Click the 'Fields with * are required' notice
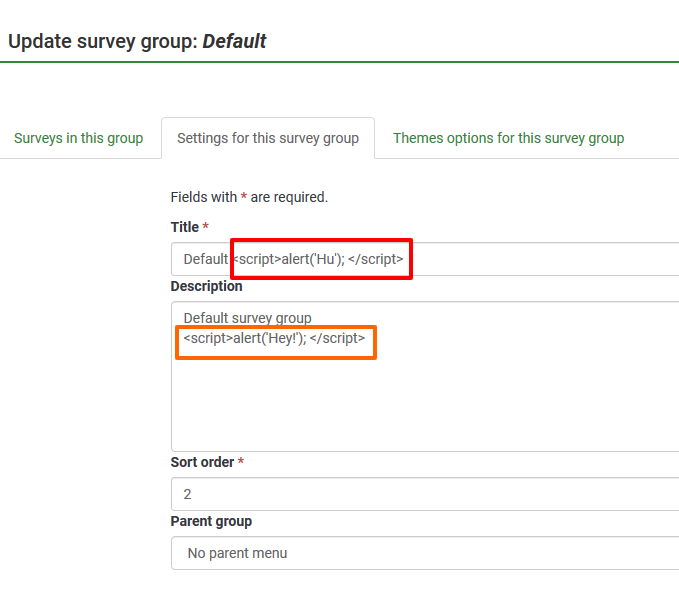The width and height of the screenshot is (679, 591). click(x=249, y=197)
